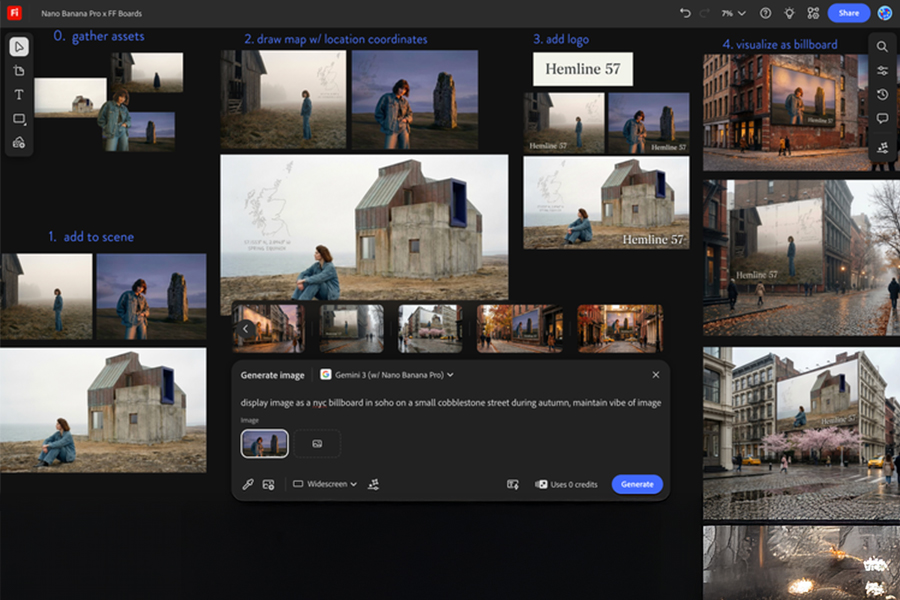
Task: Click the lightbulb tips icon
Action: tap(789, 13)
